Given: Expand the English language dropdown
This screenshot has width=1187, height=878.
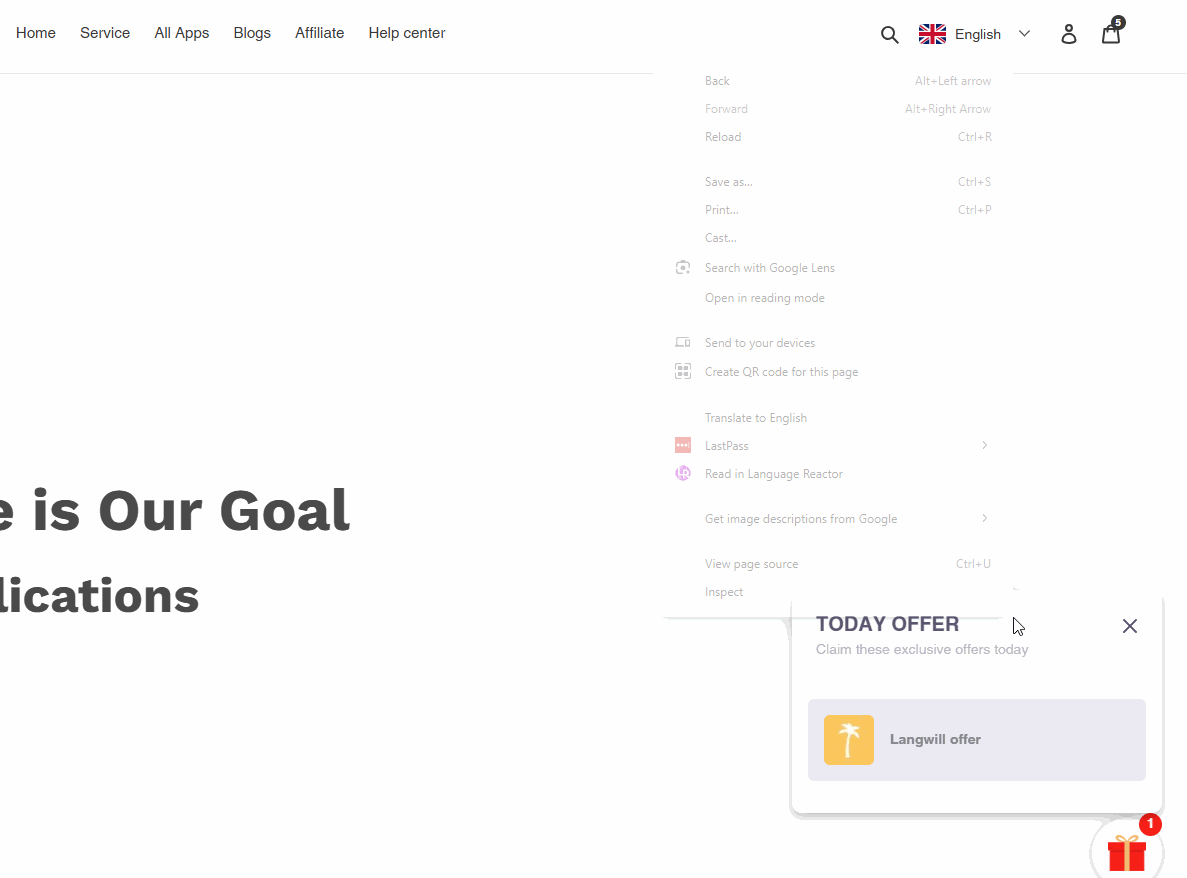Looking at the screenshot, I should pyautogui.click(x=974, y=34).
